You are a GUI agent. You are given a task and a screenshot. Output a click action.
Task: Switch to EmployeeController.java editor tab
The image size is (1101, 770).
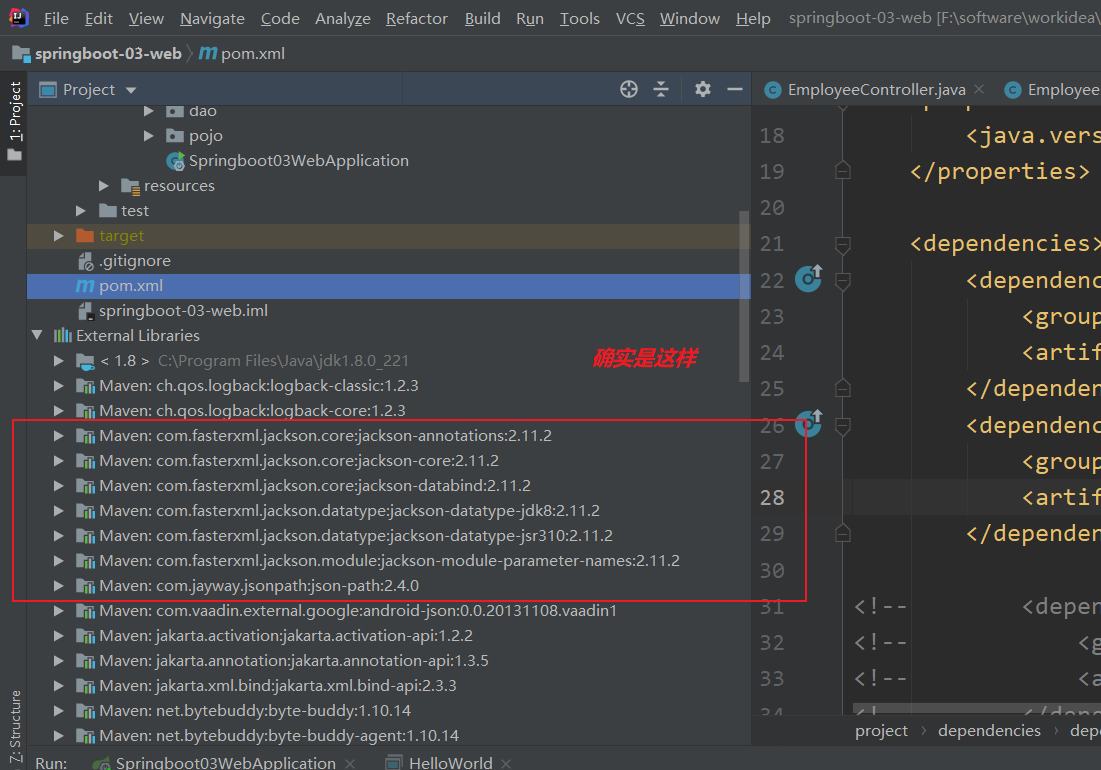(876, 90)
